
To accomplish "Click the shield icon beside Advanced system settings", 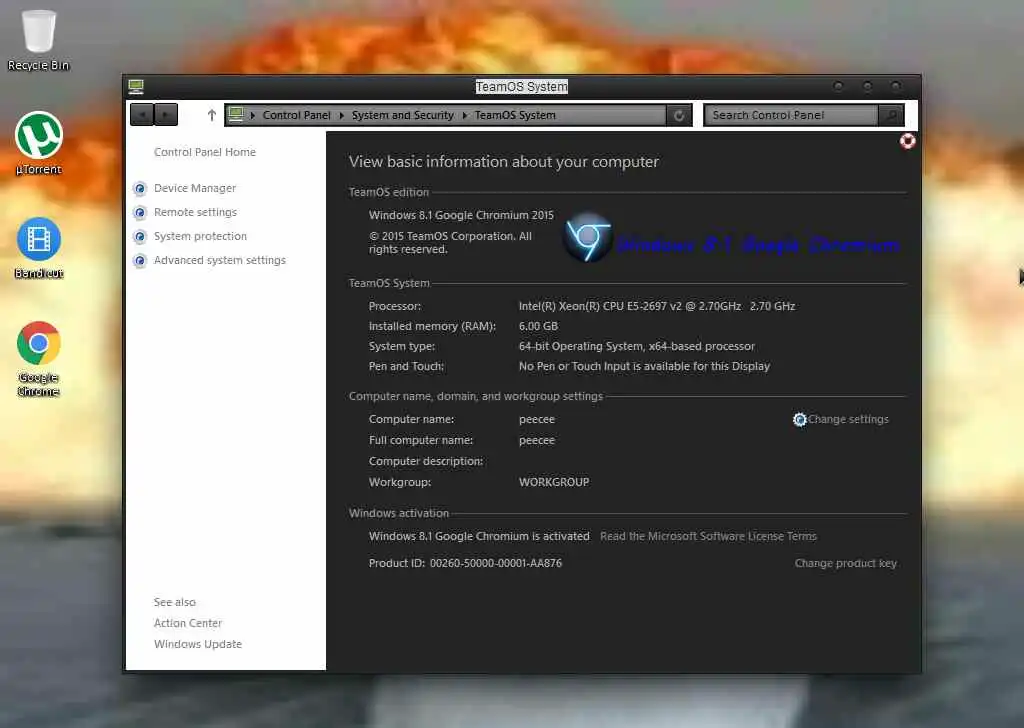I will (139, 261).
